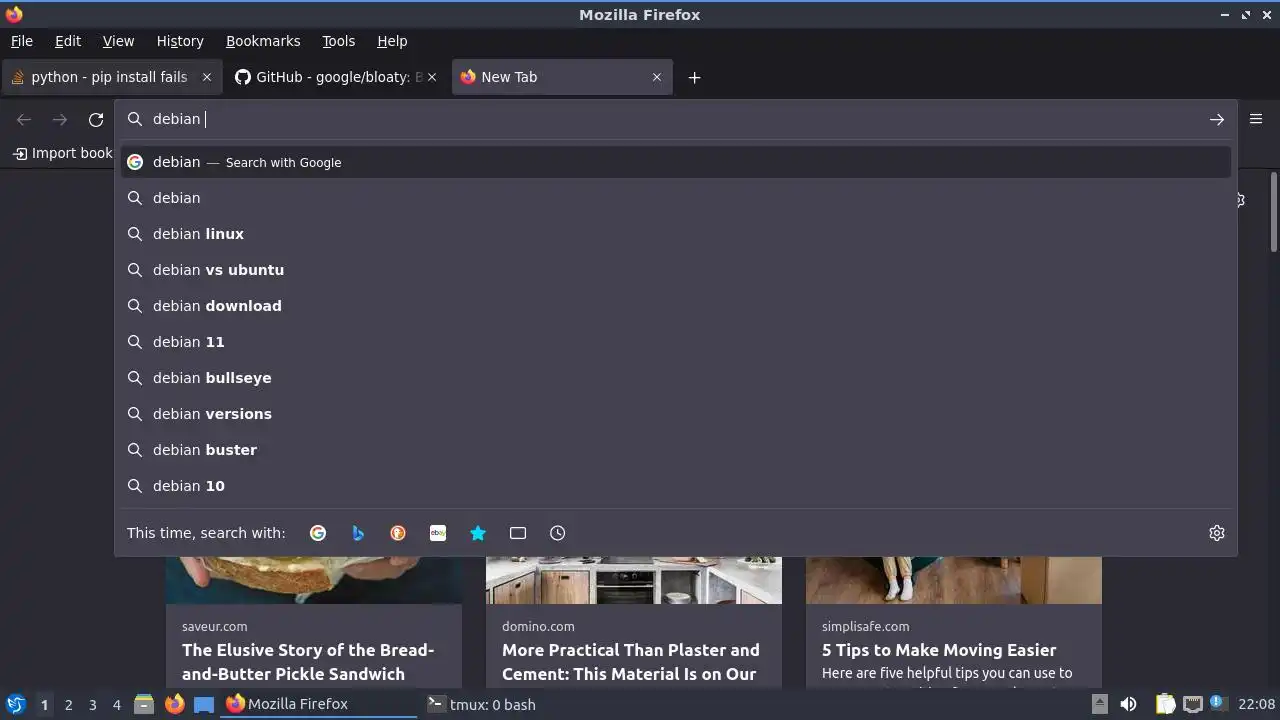Switch to 'tmux: 0 bash' taskbar window
1280x720 pixels.
click(519, 704)
